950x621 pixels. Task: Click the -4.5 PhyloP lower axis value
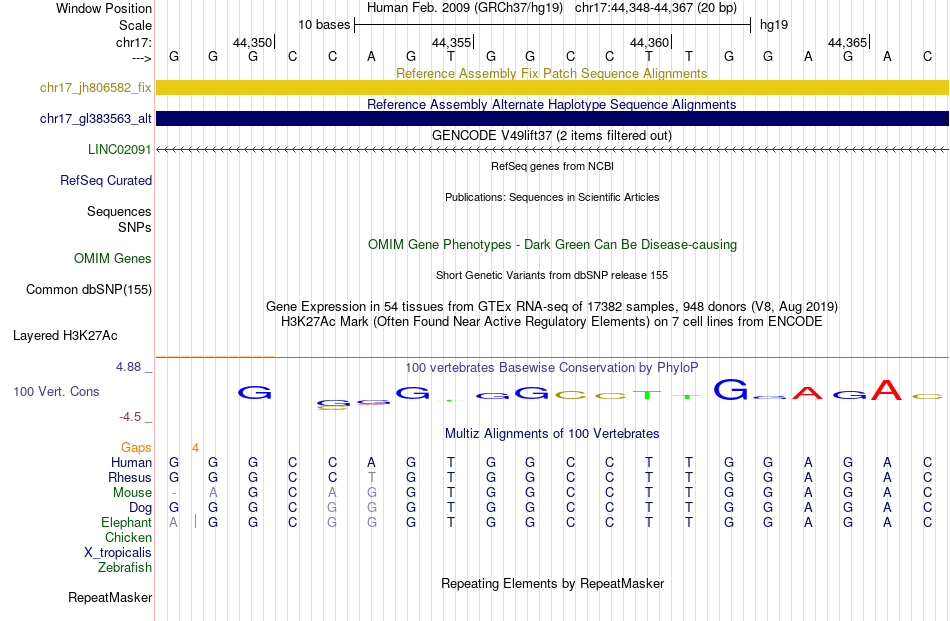point(135,417)
